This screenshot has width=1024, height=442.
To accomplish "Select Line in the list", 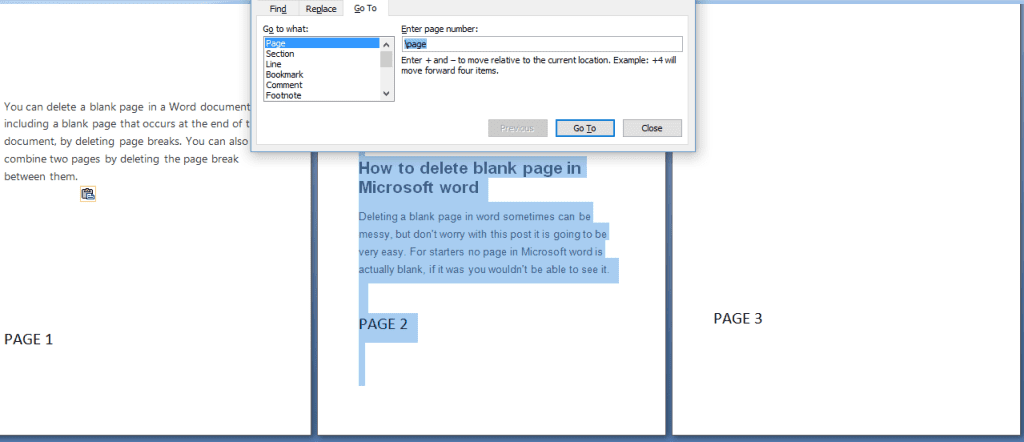I will point(322,64).
